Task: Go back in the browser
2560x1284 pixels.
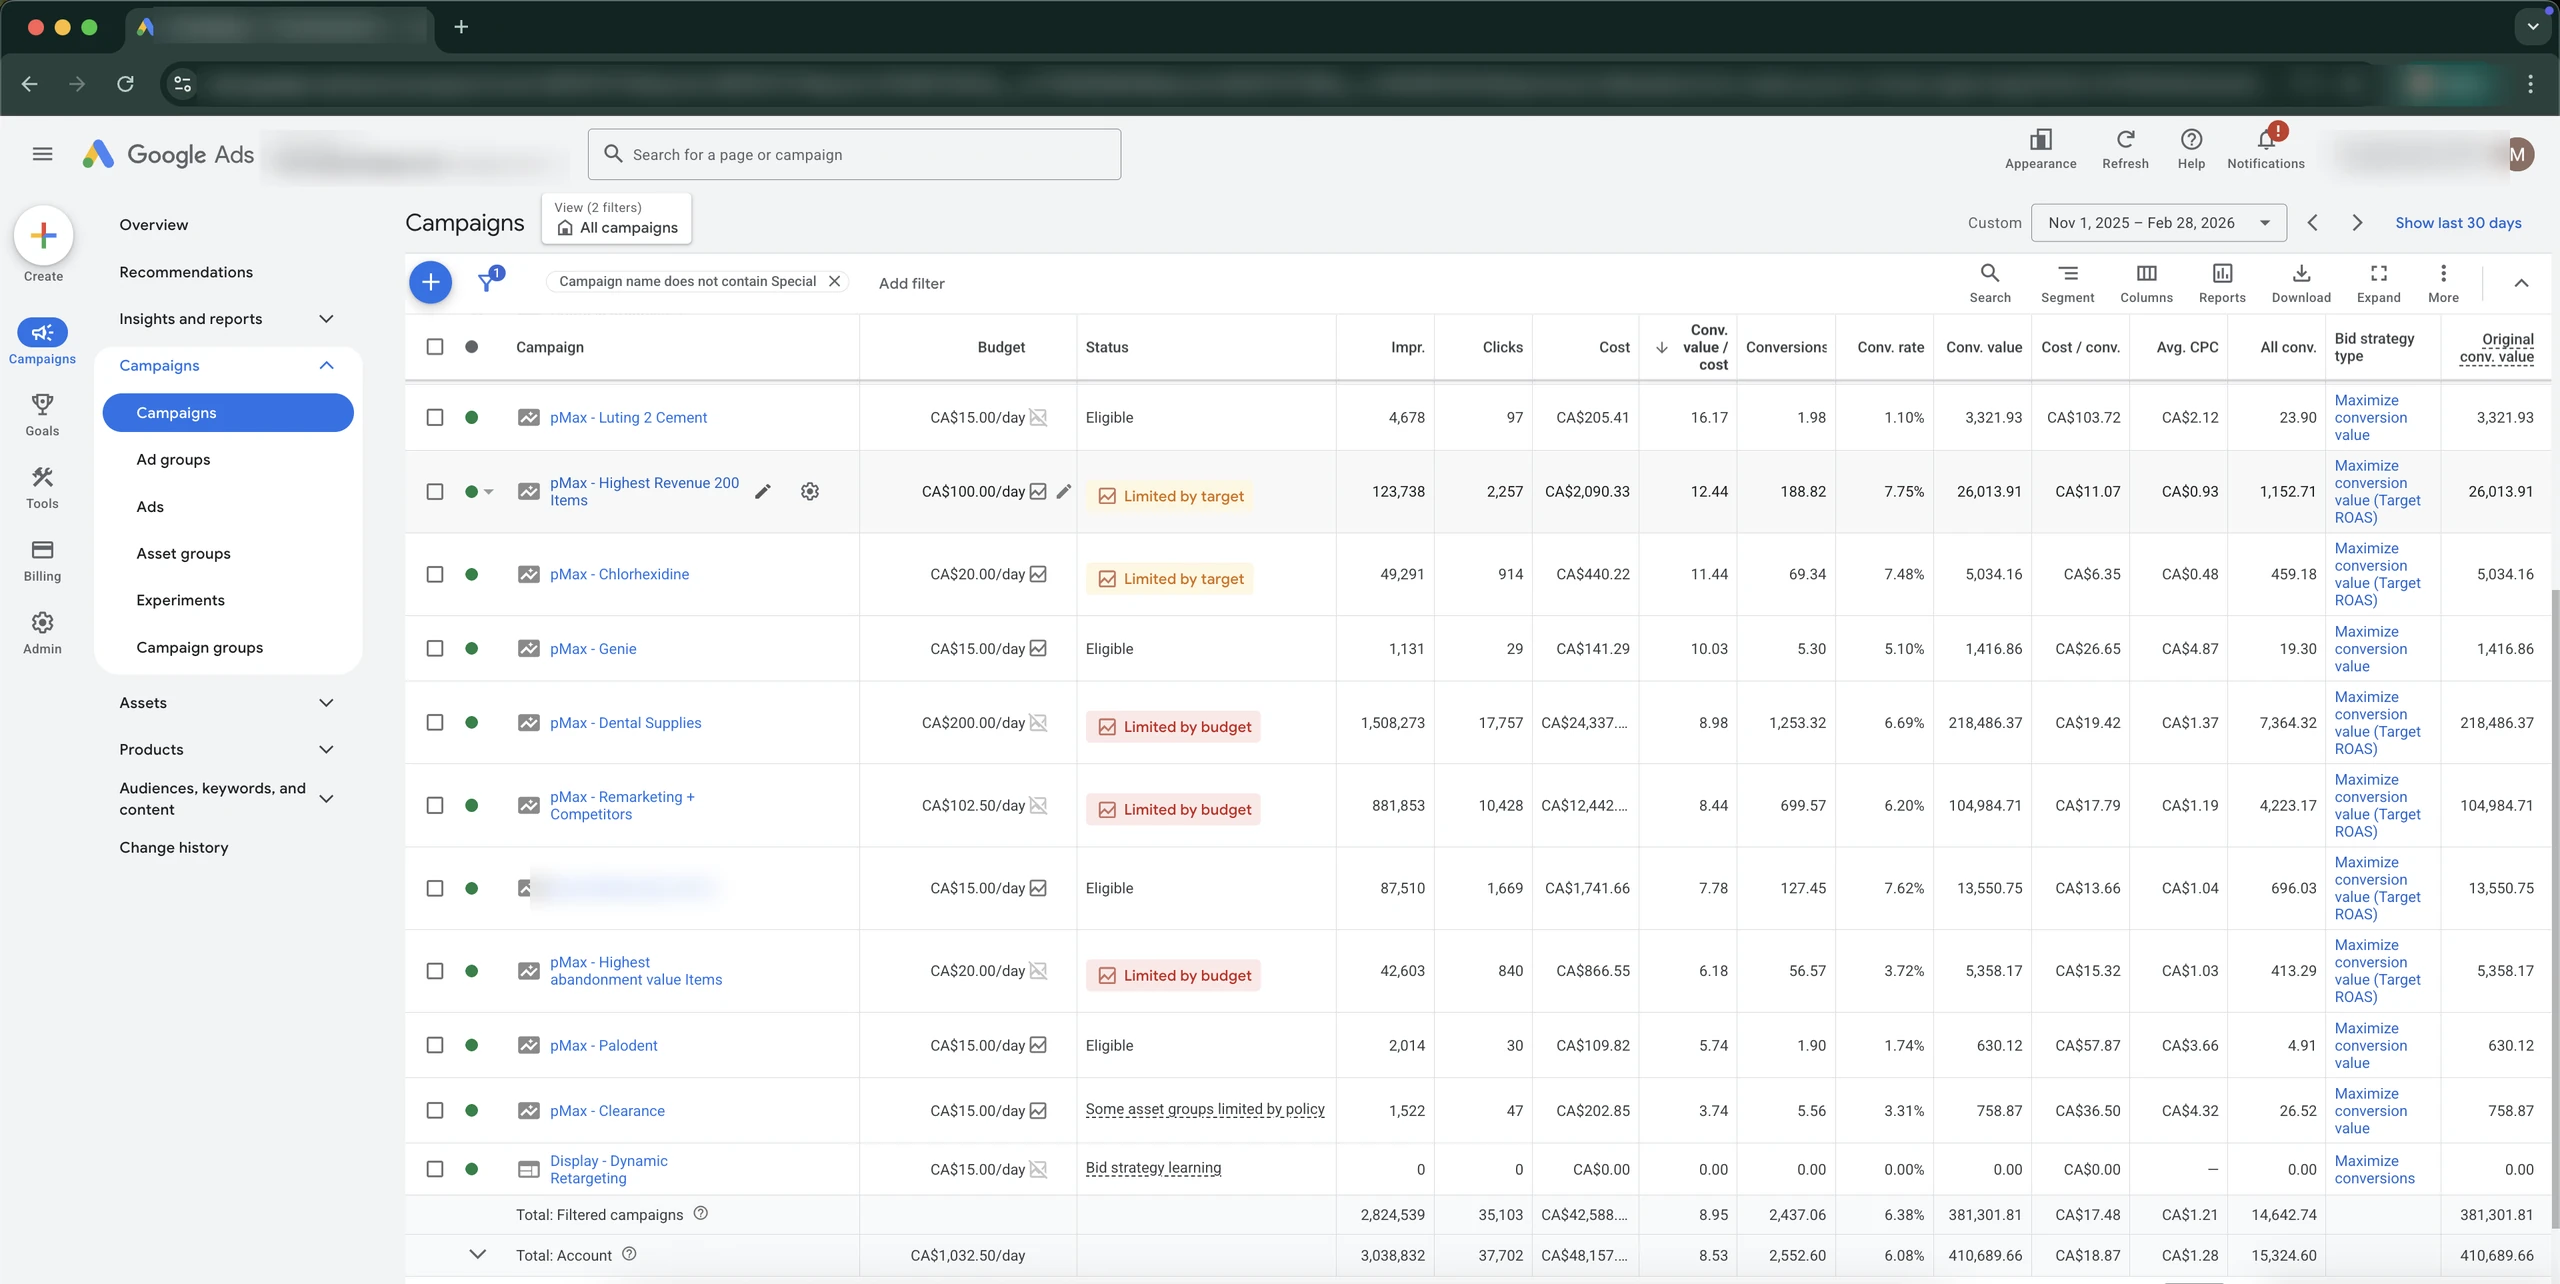Action: pyautogui.click(x=30, y=84)
